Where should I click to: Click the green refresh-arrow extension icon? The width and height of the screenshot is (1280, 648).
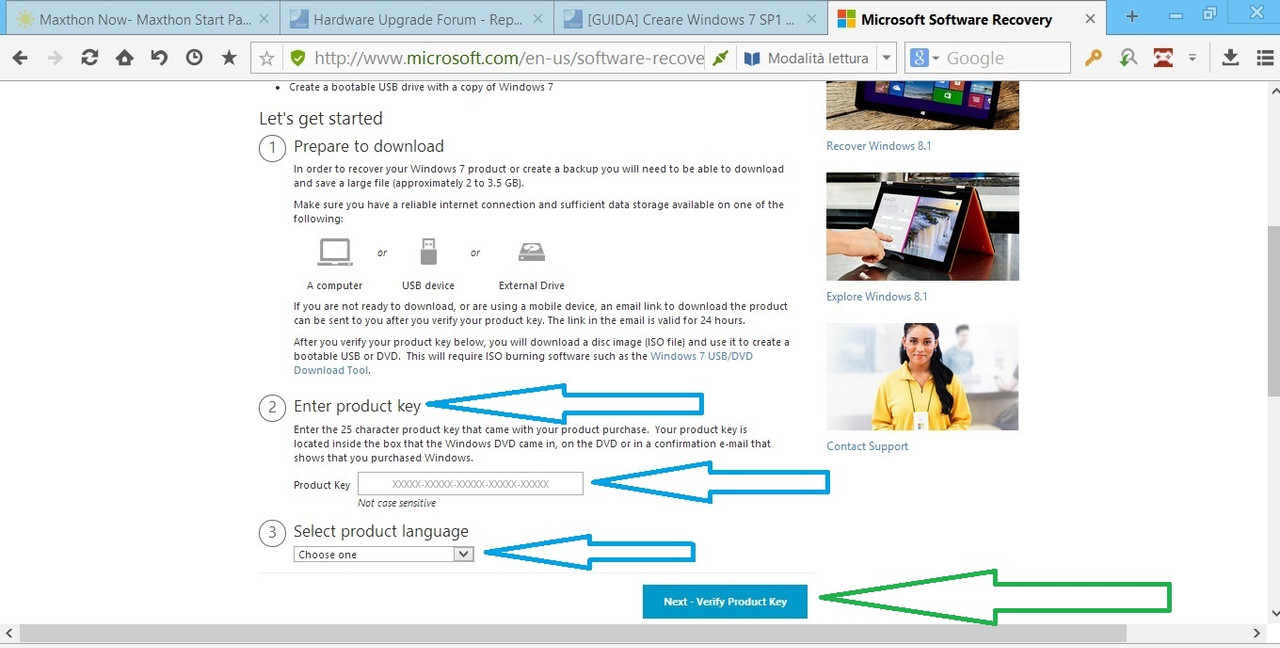[x=1128, y=58]
